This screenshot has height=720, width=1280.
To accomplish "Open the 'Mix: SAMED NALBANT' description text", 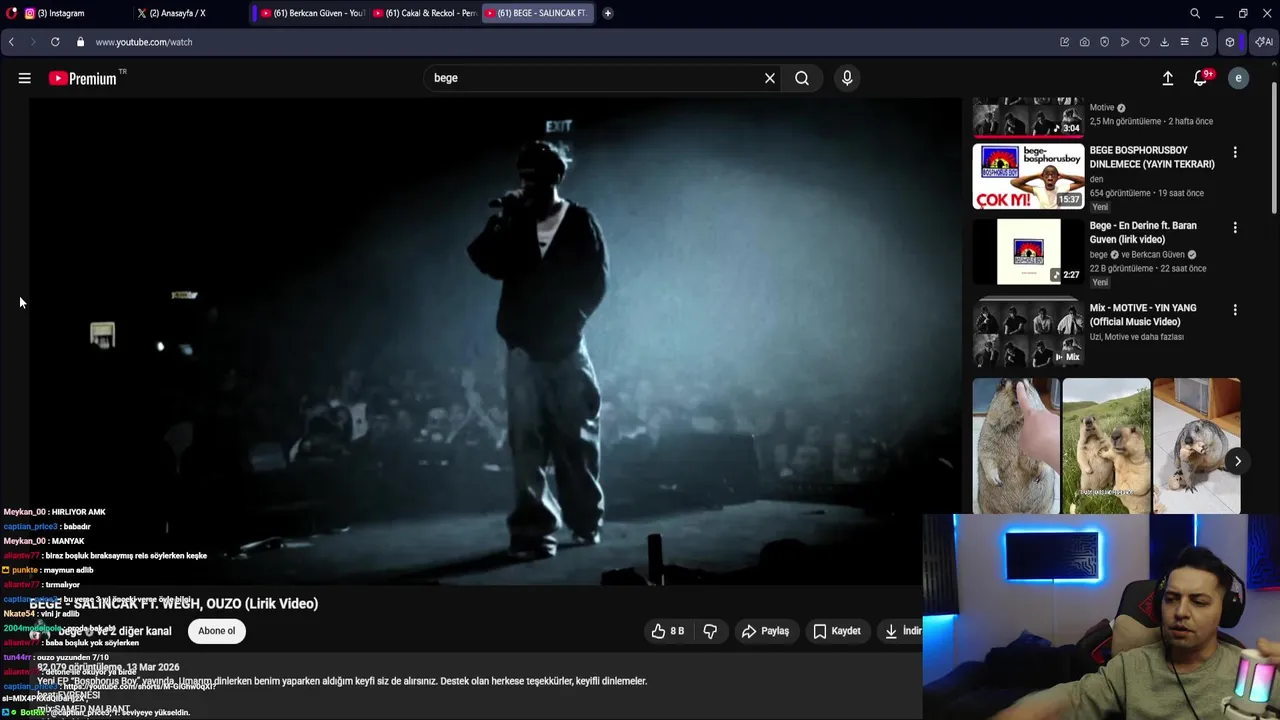I will click(x=84, y=709).
